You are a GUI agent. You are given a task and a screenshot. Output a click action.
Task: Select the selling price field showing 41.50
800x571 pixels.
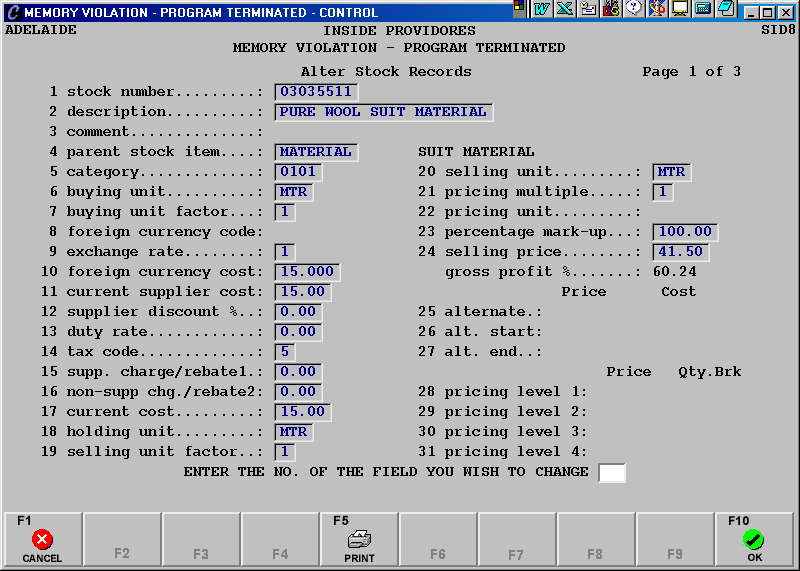(681, 252)
